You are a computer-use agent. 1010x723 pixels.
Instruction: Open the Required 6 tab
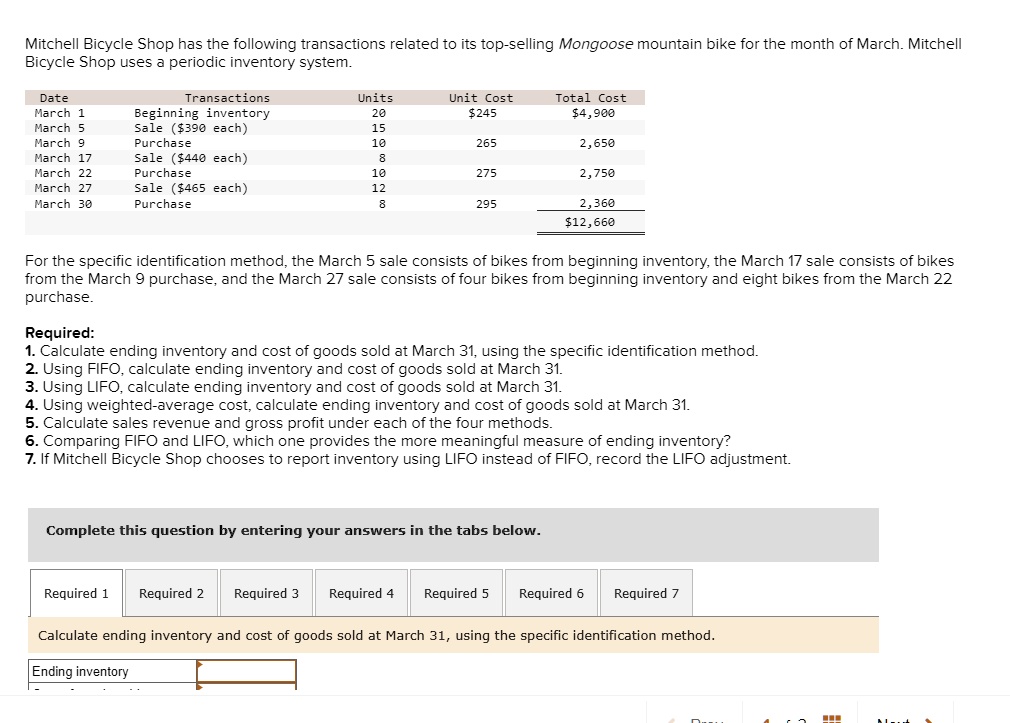(x=551, y=592)
